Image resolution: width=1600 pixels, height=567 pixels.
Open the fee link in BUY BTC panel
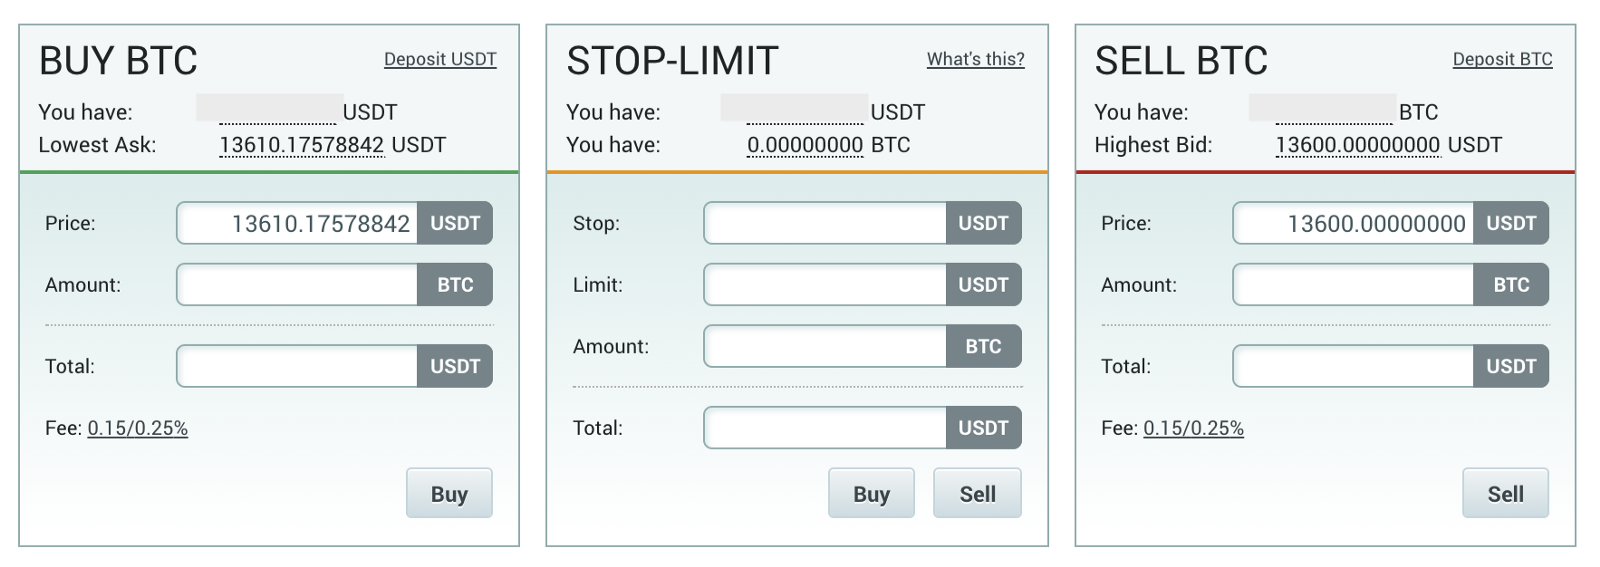(x=137, y=428)
